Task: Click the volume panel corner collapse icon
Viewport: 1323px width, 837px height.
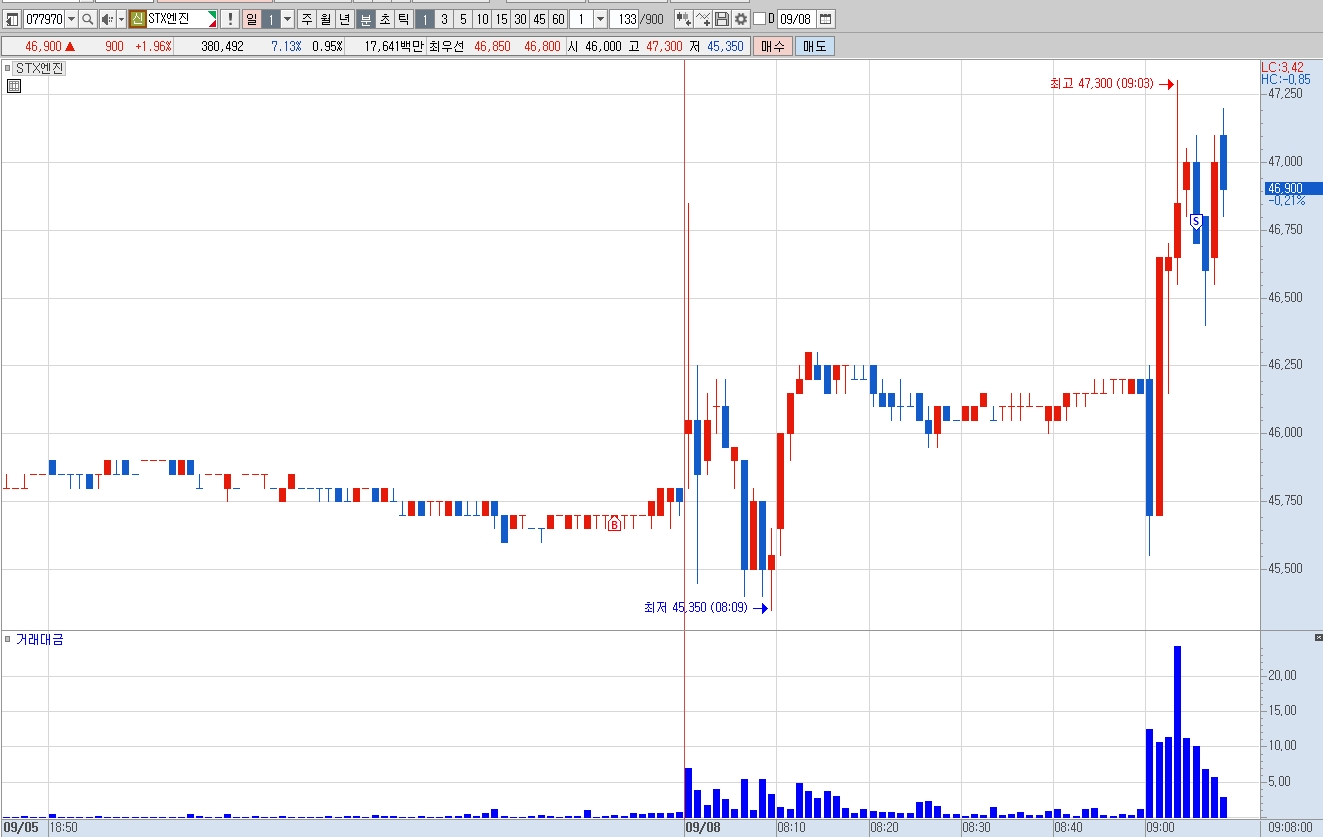Action: pos(1317,637)
